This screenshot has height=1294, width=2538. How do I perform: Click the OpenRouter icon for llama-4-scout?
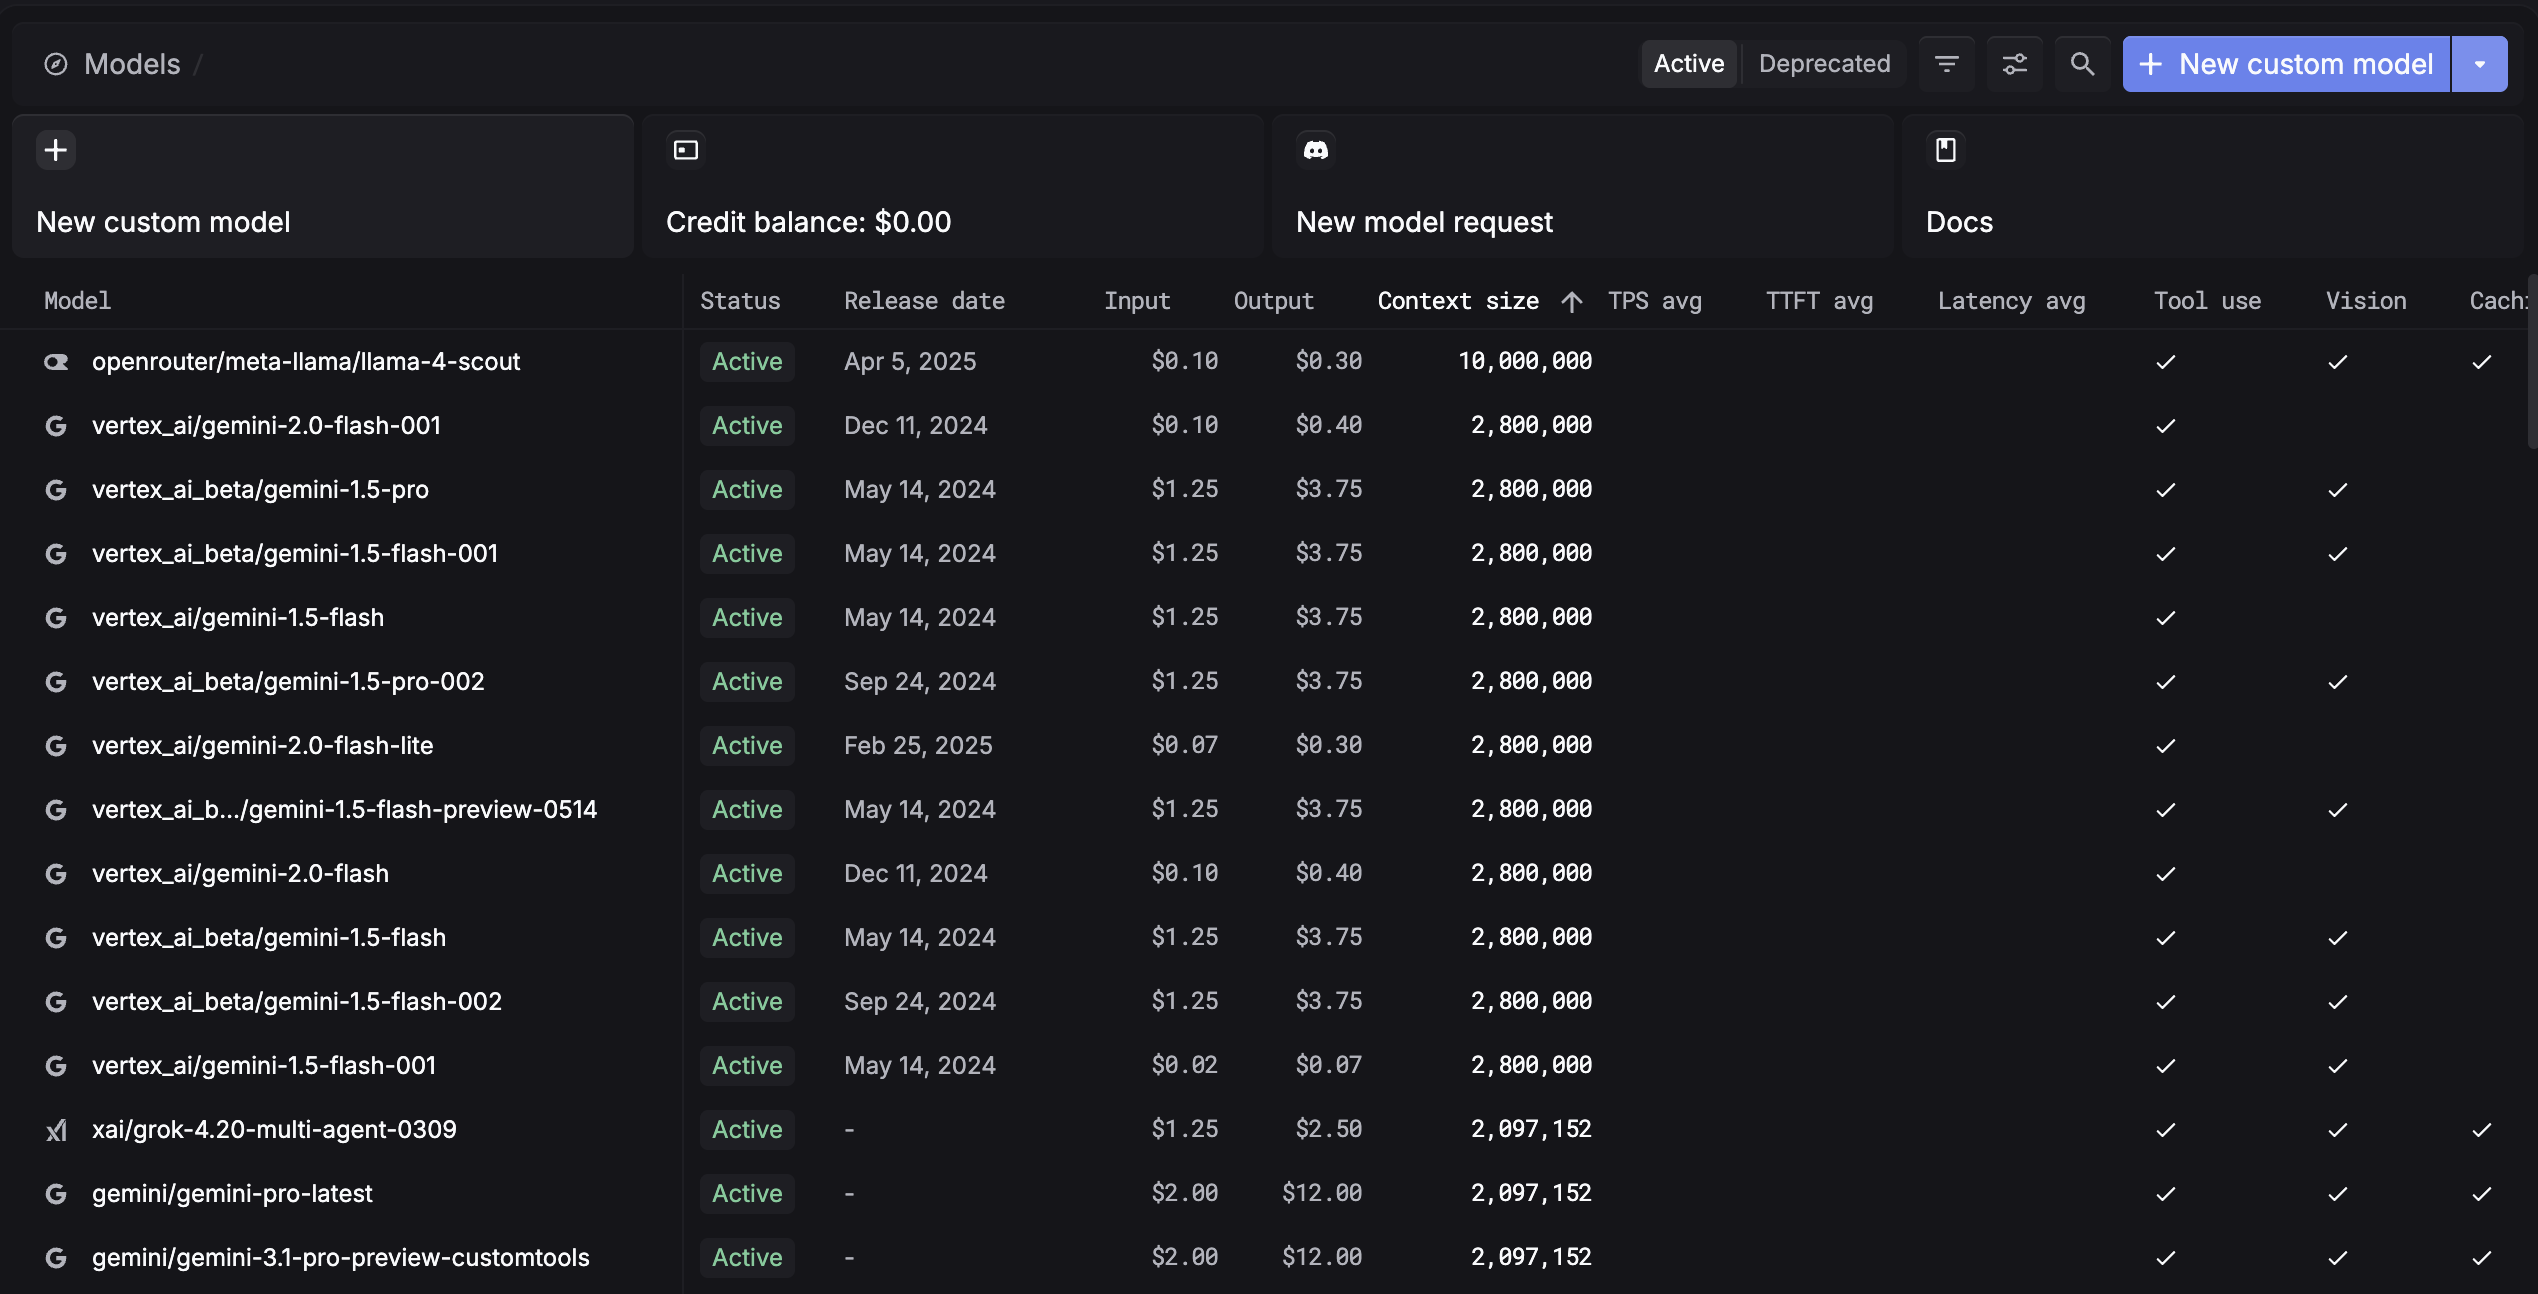(x=56, y=362)
